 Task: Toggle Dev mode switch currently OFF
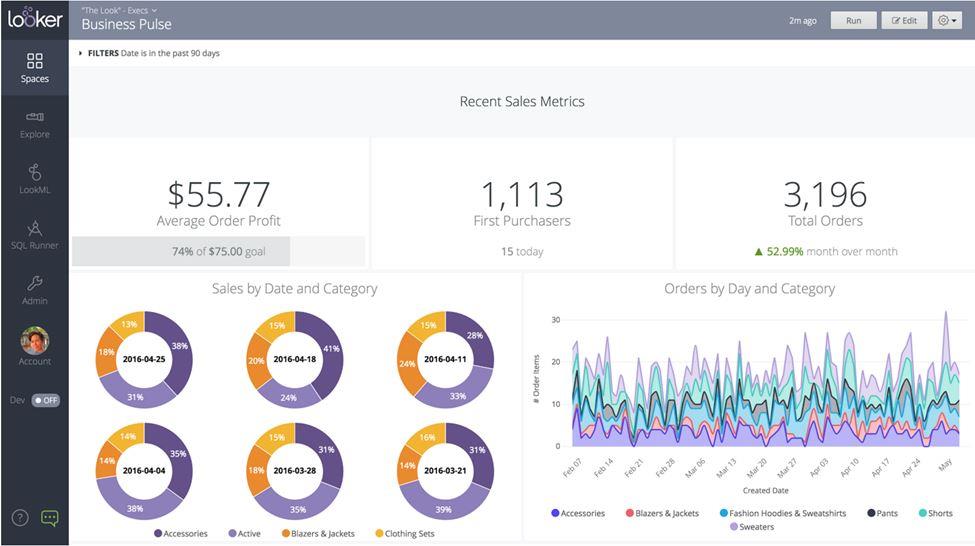(45, 400)
